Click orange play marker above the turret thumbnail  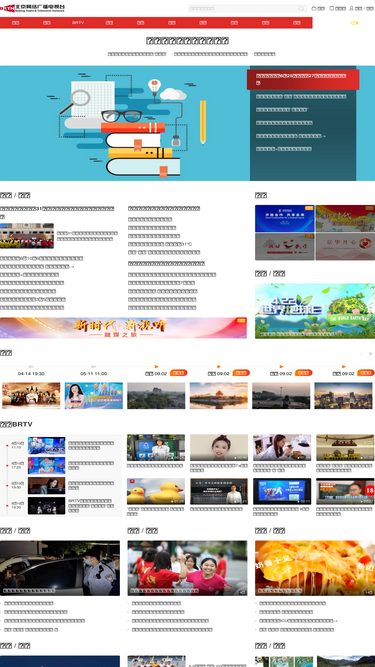(x=219, y=366)
